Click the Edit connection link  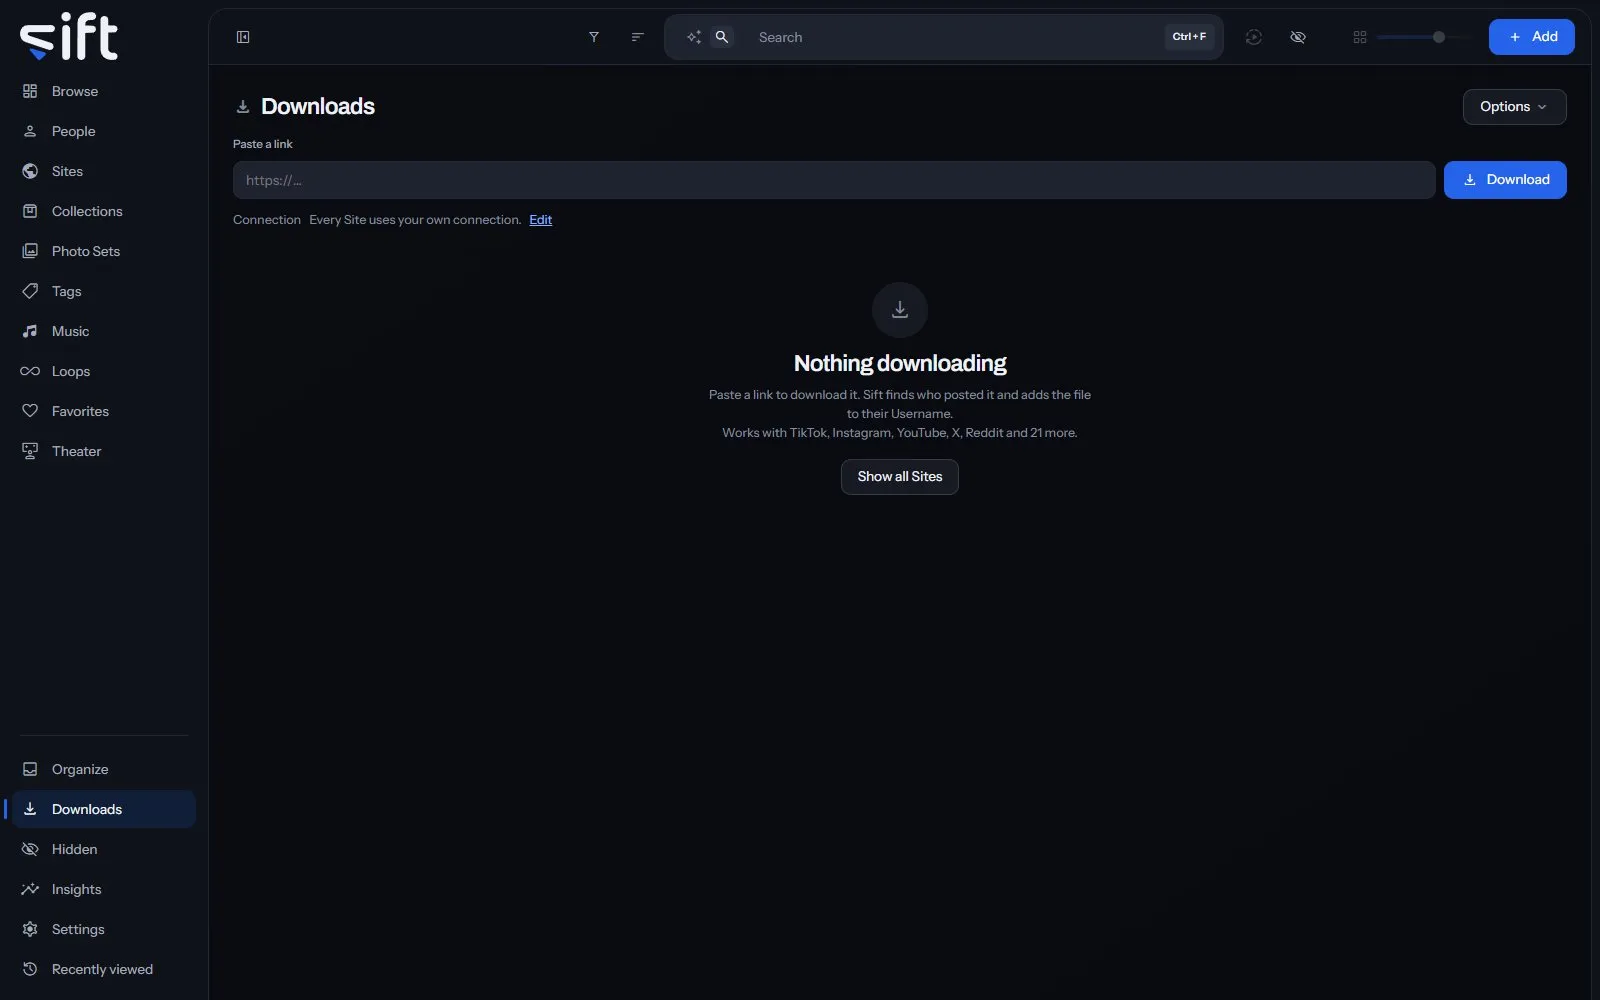(x=541, y=220)
